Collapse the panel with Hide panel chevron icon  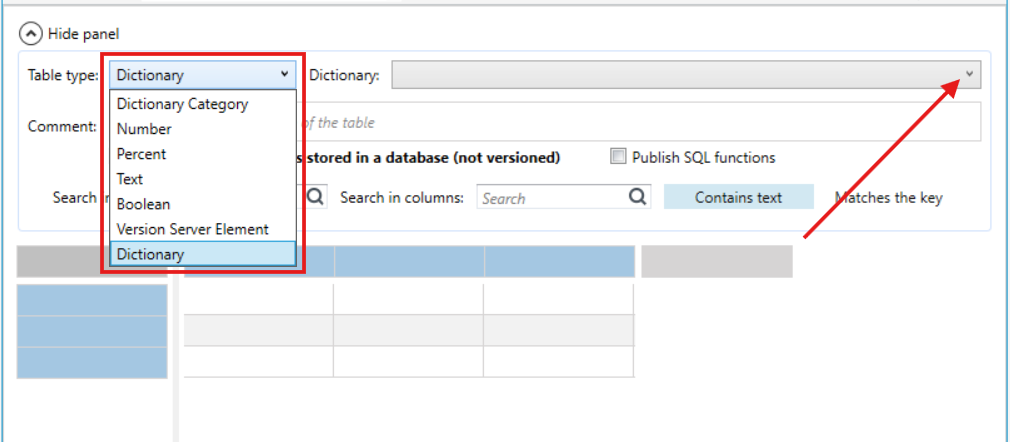point(32,34)
